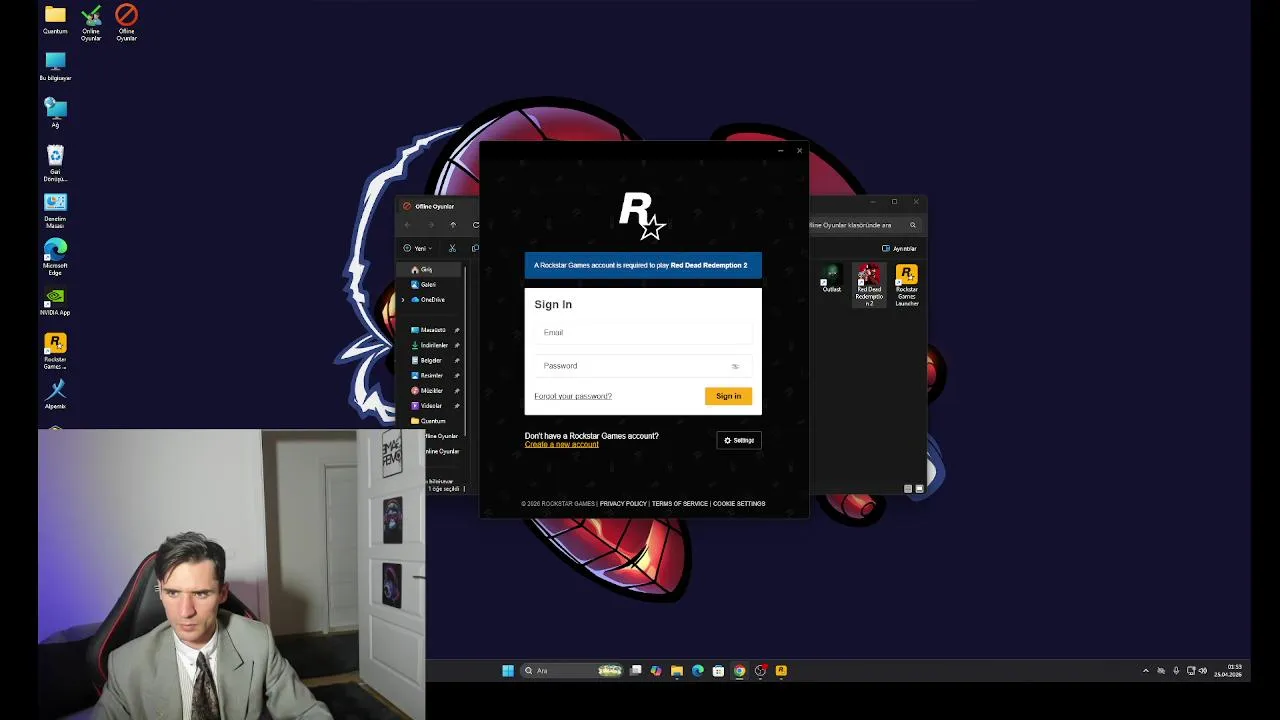Toggle Ayrıntılar details pane in Explorer
This screenshot has width=1280, height=720.
(x=899, y=248)
